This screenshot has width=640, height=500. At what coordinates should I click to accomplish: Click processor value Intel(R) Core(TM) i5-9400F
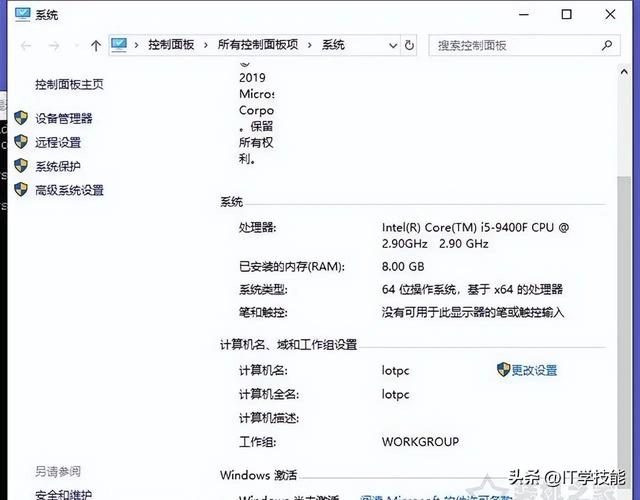476,235
